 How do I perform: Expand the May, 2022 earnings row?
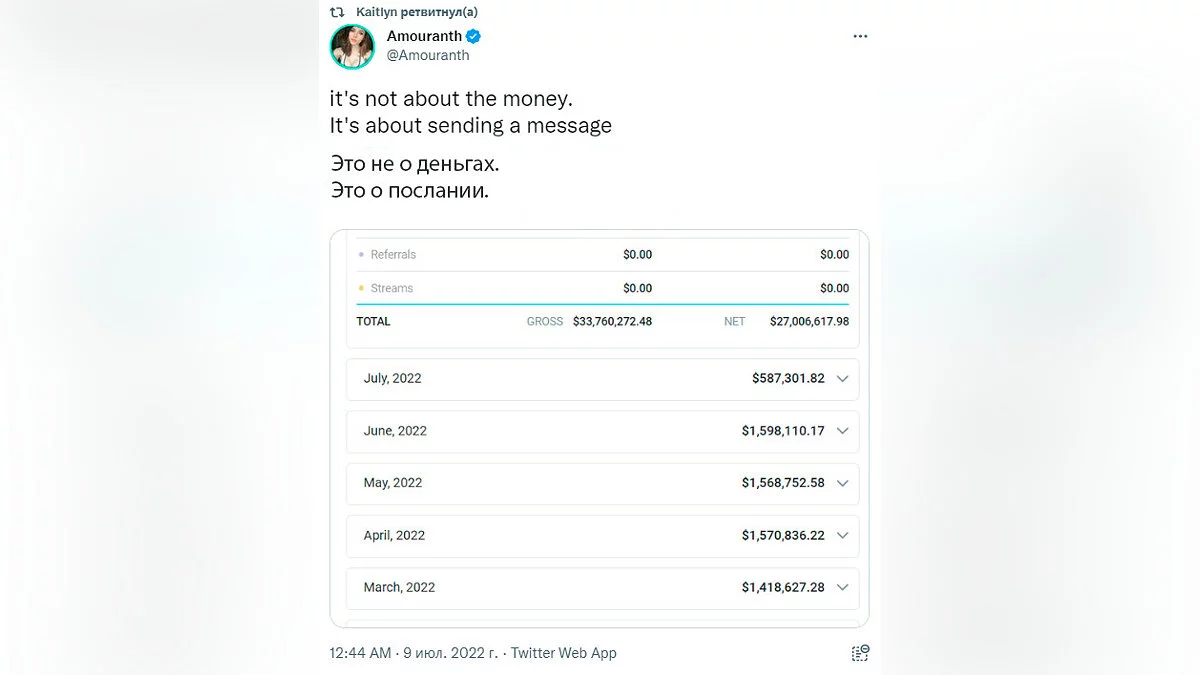pyautogui.click(x=842, y=483)
